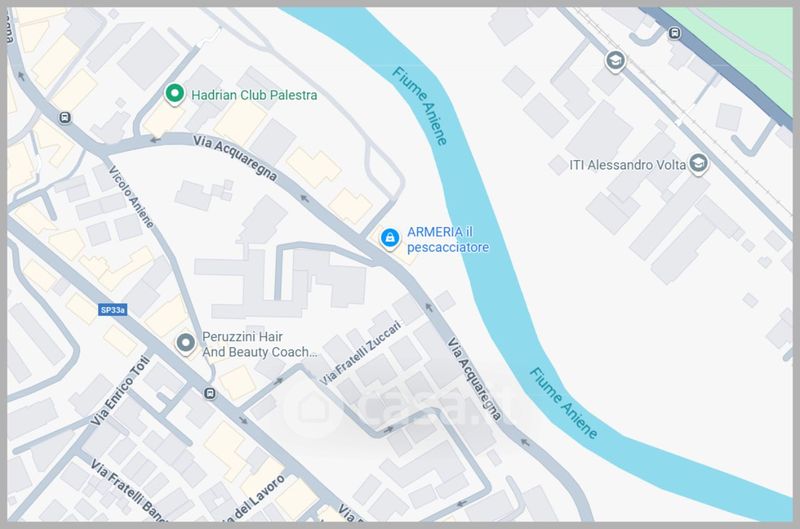Image resolution: width=800 pixels, height=529 pixels.
Task: Click the upper Via Acquaregna street label
Action: (x=235, y=158)
